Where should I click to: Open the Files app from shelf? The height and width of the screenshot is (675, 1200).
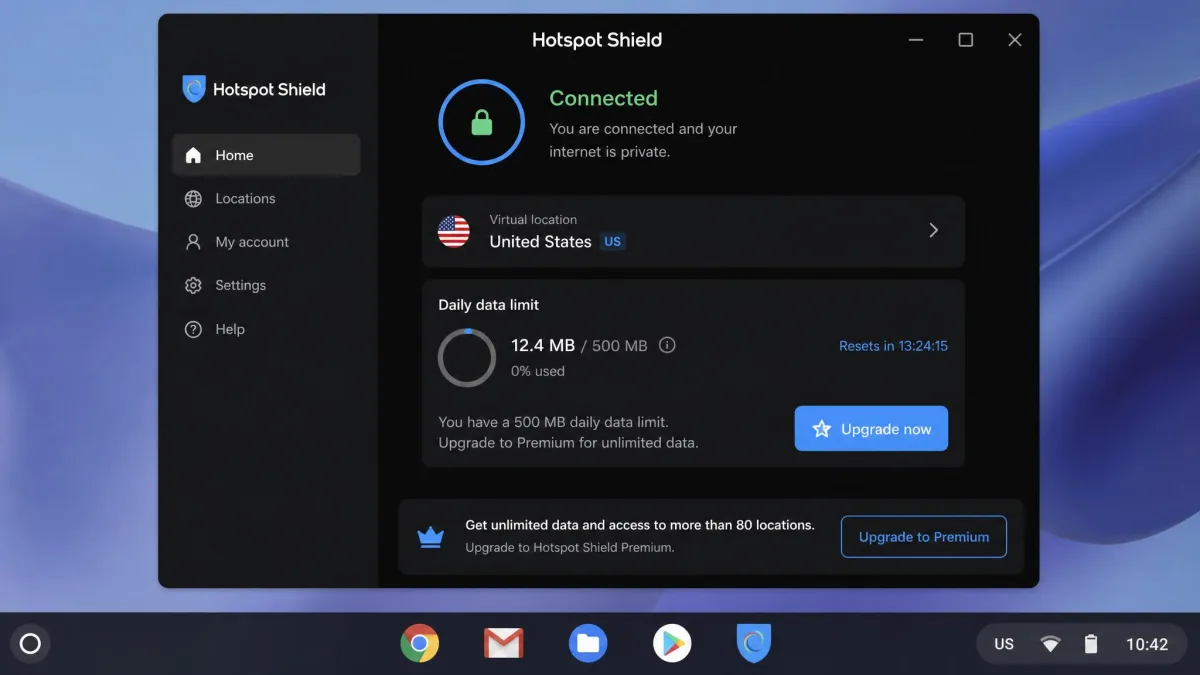(x=588, y=643)
